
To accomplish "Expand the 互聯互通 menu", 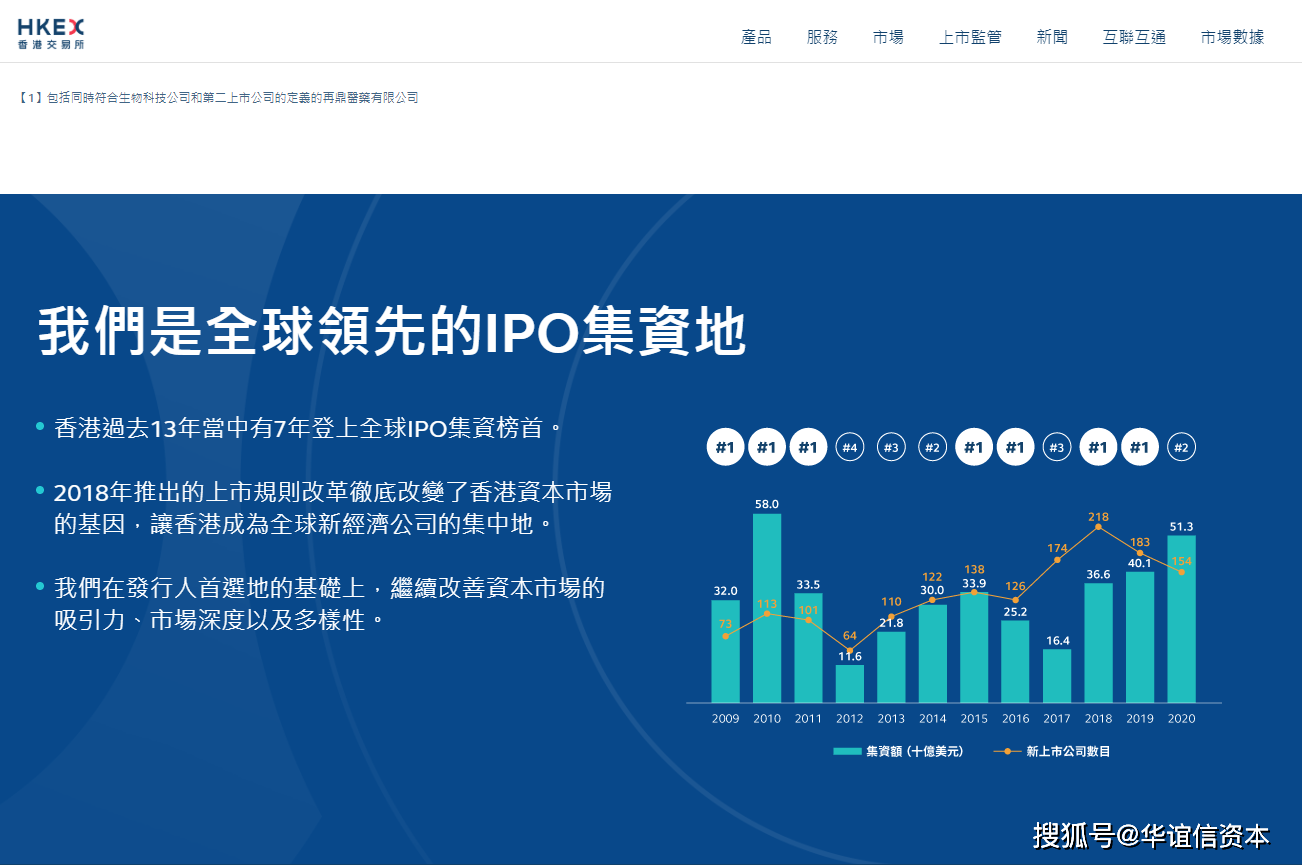I will coord(1134,37).
